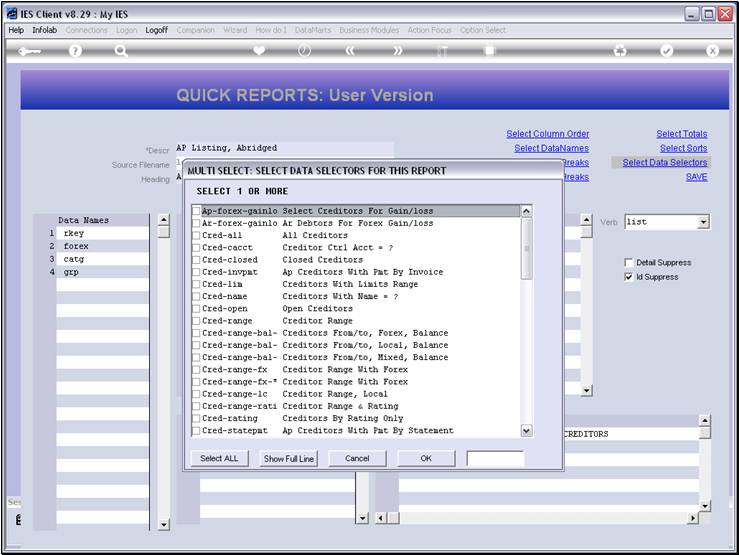Open the Select DataNames link

(x=551, y=148)
